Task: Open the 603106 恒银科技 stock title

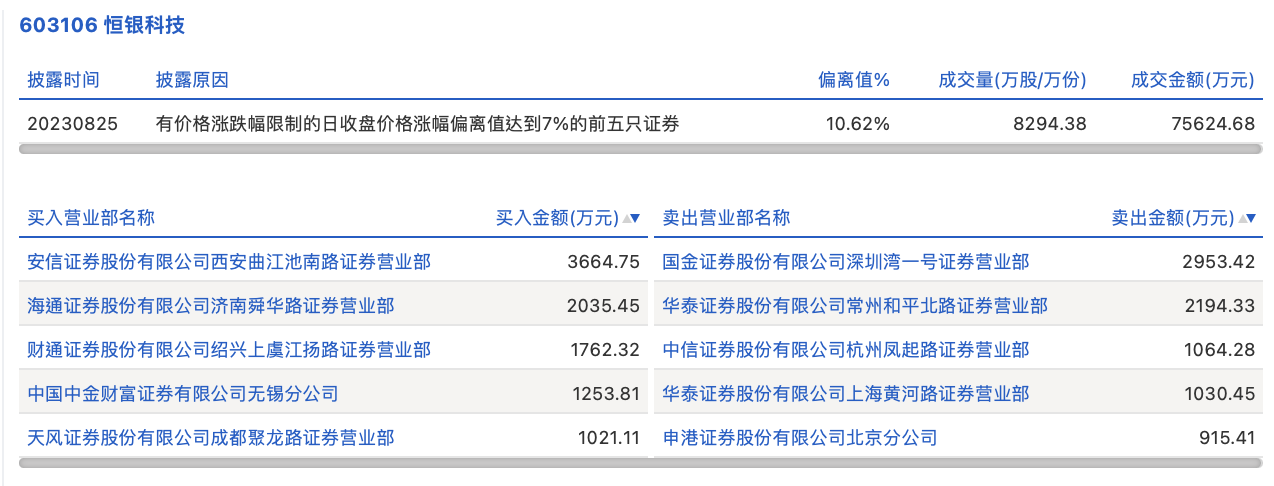Action: click(x=103, y=26)
